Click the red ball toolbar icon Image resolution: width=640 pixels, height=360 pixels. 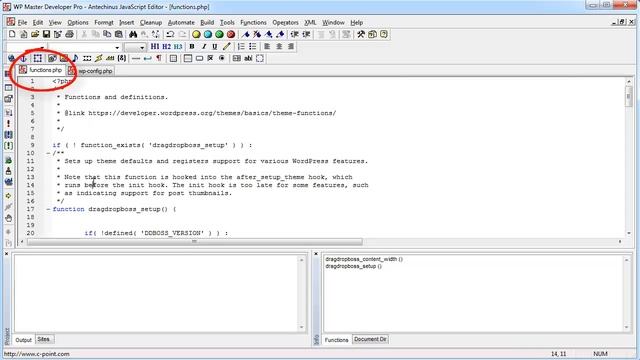tap(231, 34)
